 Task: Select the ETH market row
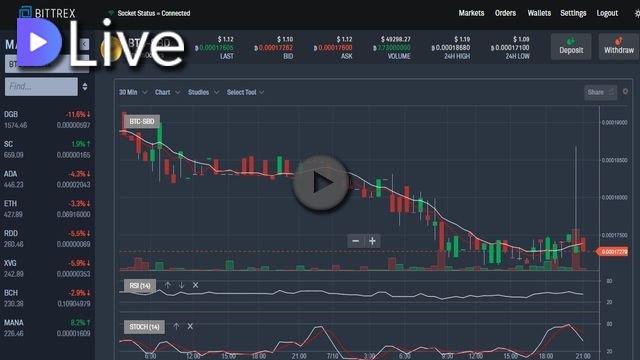47,209
